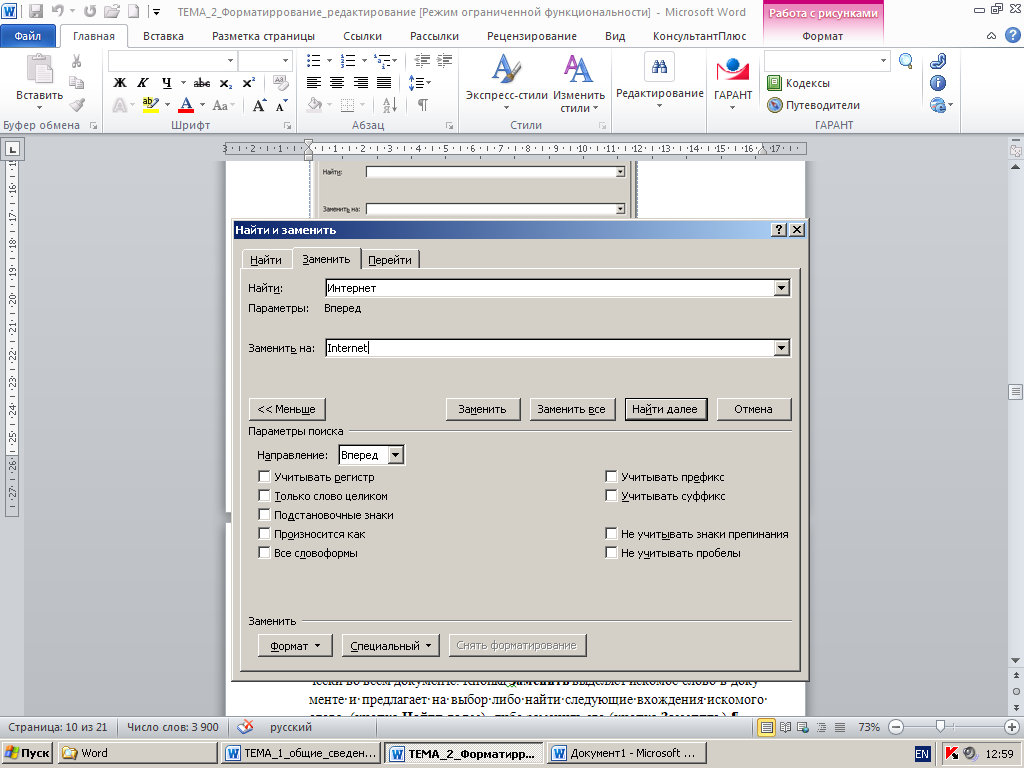Apply subscript x₂ formatting
The height and width of the screenshot is (768, 1024).
tap(225, 83)
